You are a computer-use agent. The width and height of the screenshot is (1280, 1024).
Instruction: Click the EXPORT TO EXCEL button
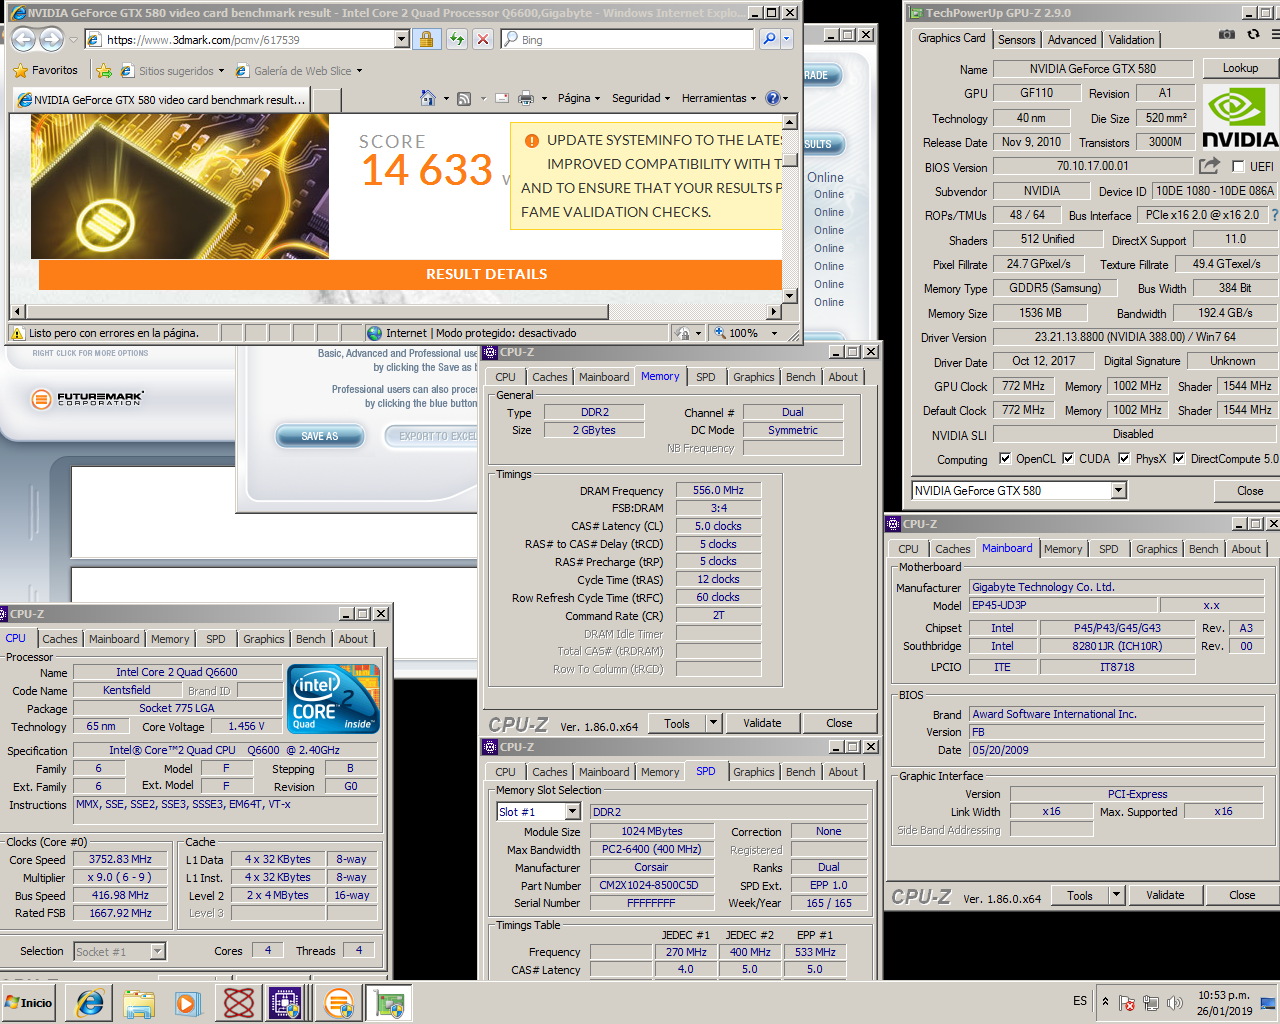pos(432,436)
